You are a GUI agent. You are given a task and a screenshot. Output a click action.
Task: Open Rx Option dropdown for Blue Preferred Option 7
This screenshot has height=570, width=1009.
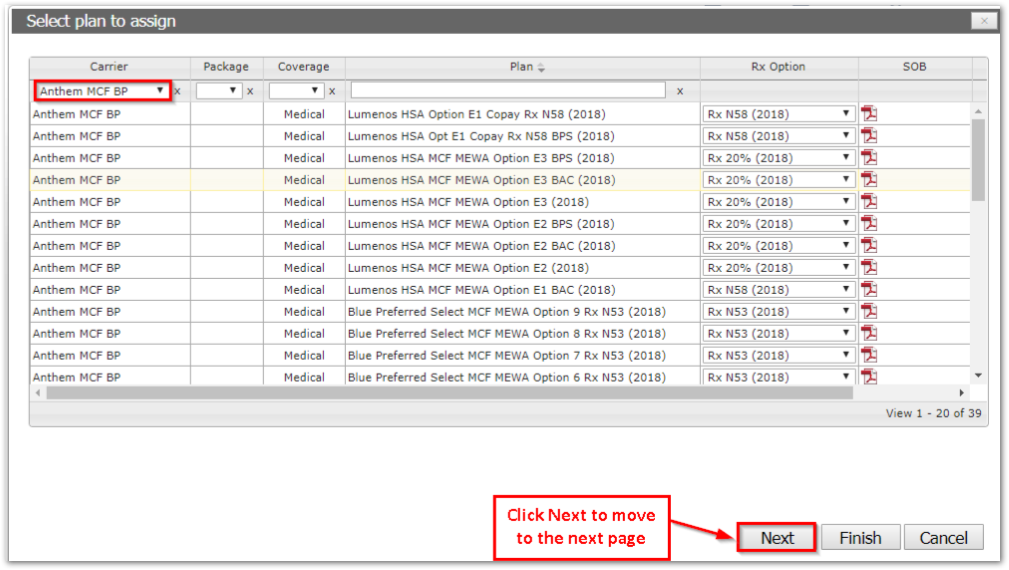click(x=779, y=355)
